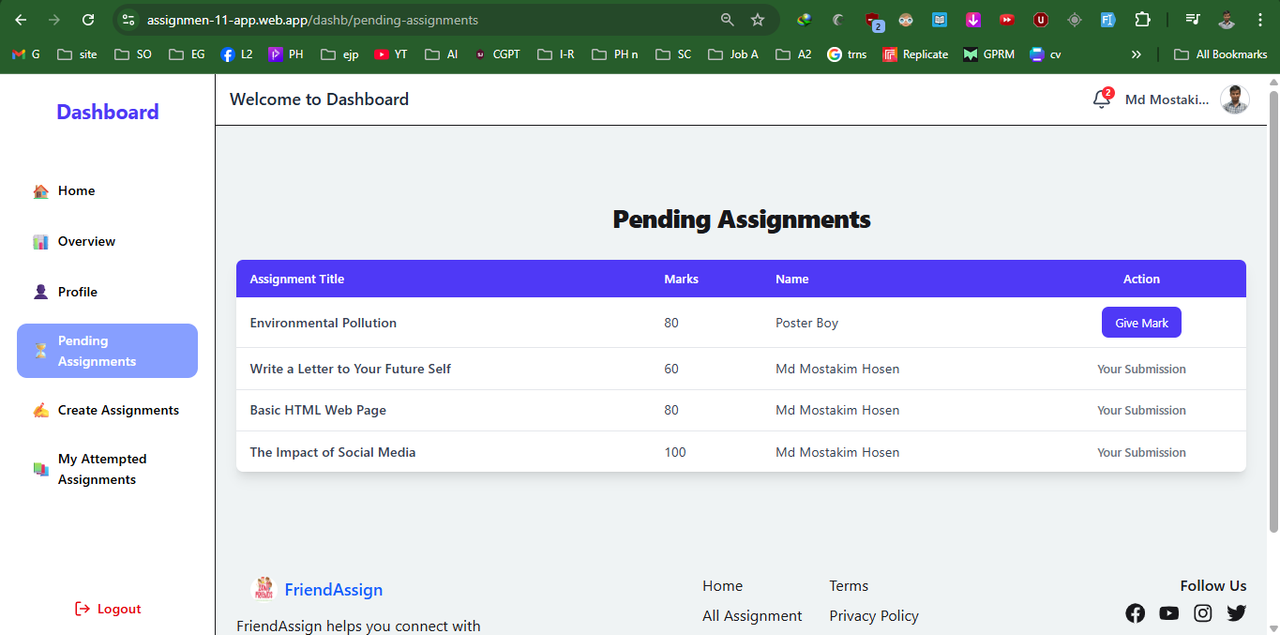Select Pending Assignments sidebar item
This screenshot has width=1280, height=635.
tap(107, 351)
